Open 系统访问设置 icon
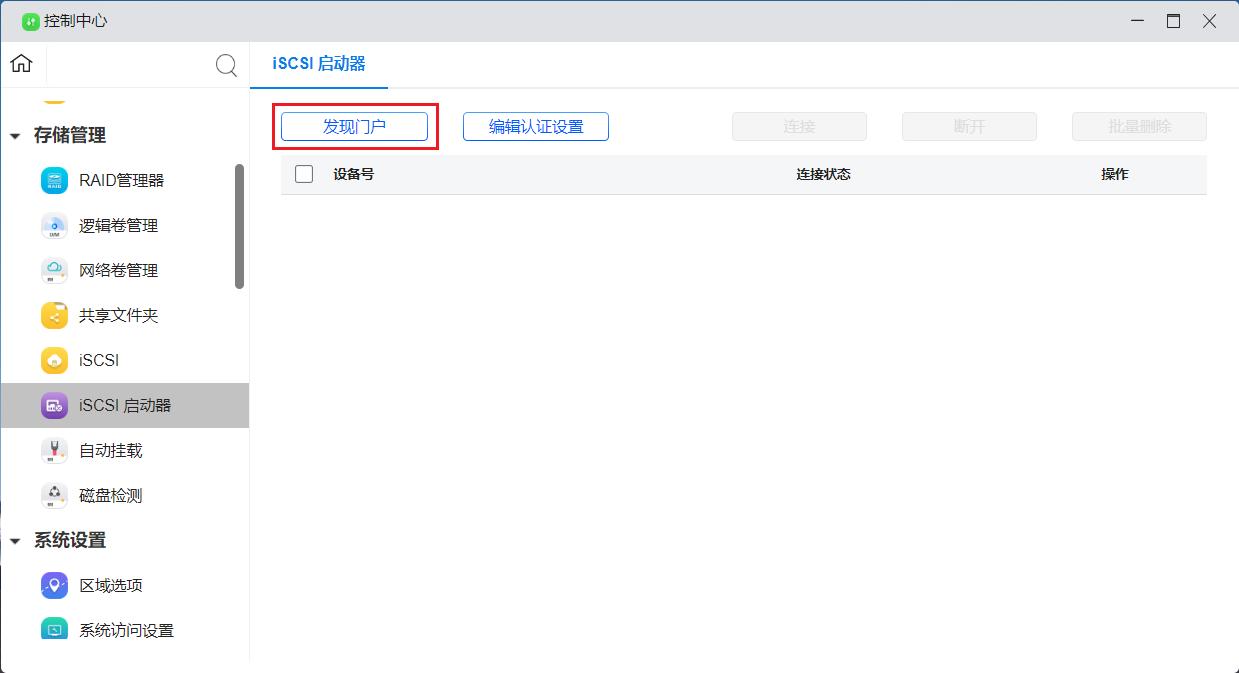Image resolution: width=1239 pixels, height=673 pixels. (54, 629)
